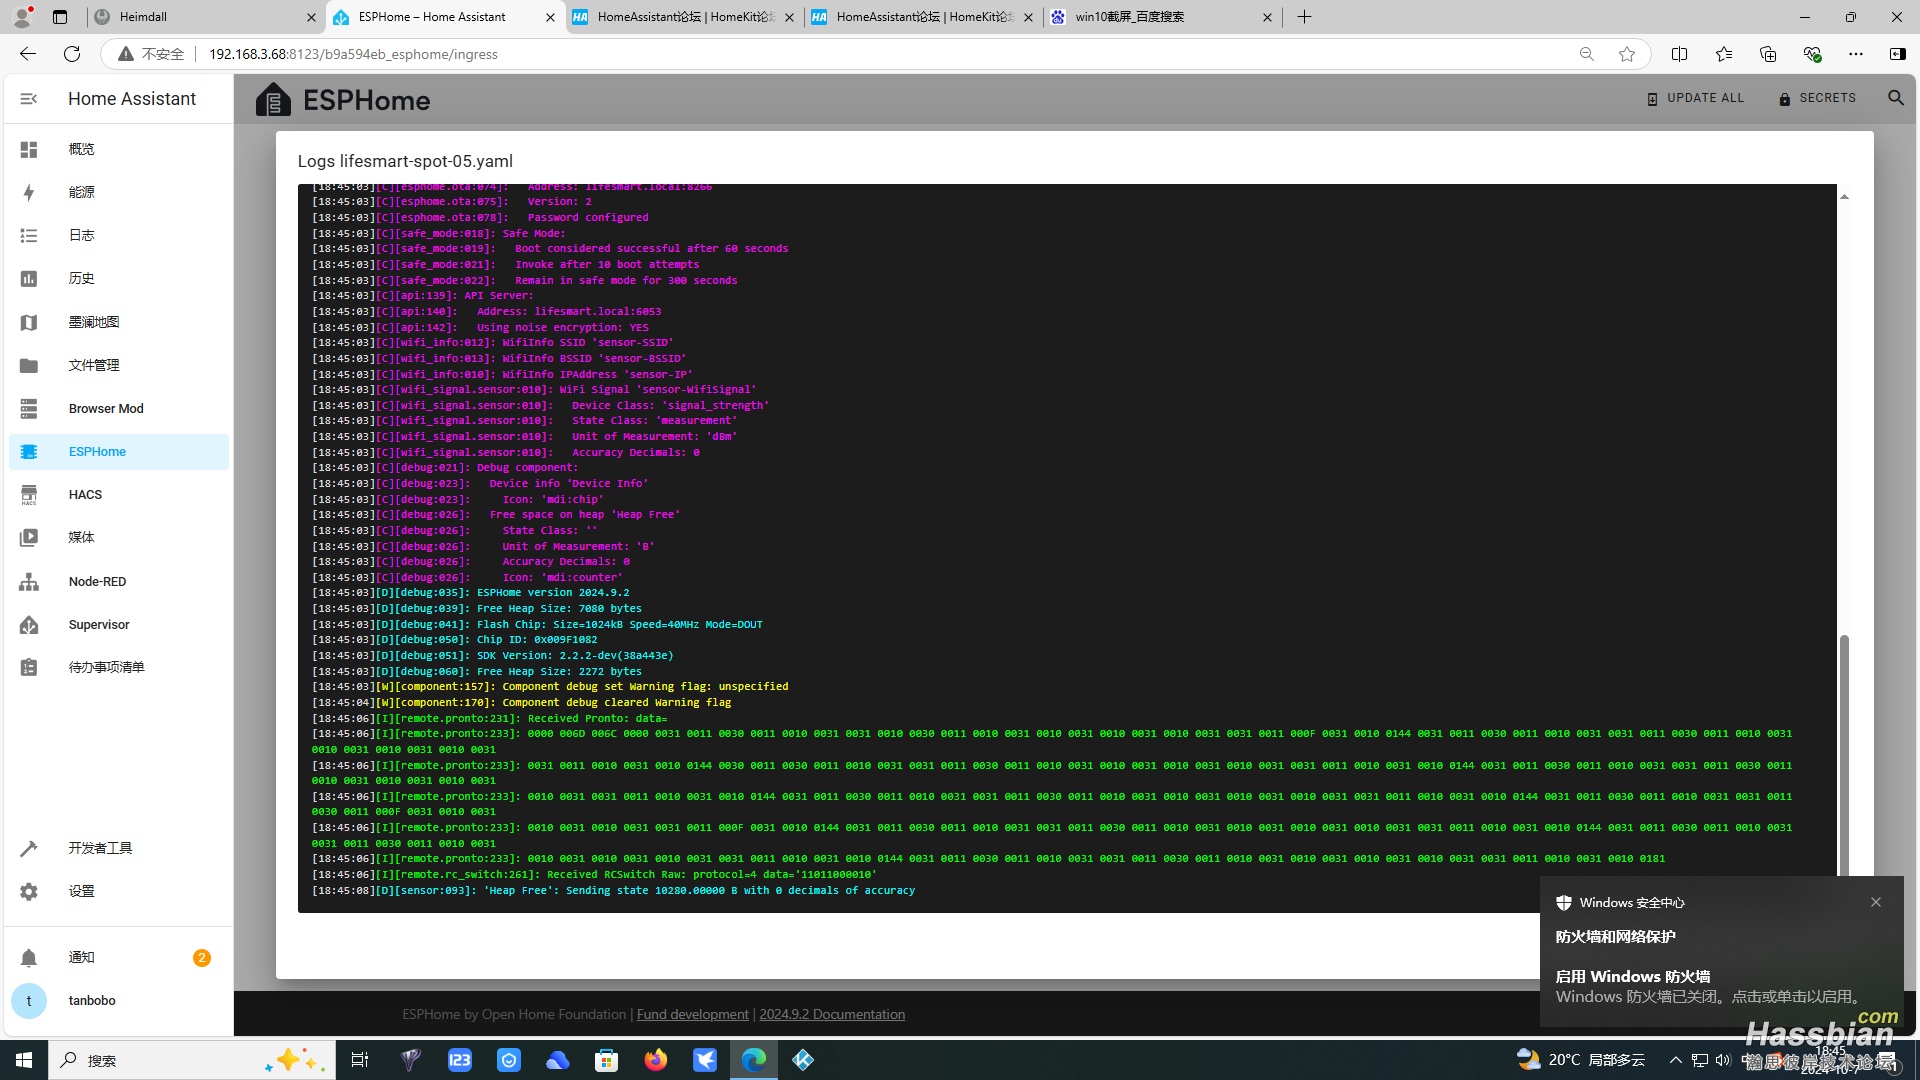The height and width of the screenshot is (1080, 1920).
Task: Open Firefox from the taskbar
Action: (656, 1060)
